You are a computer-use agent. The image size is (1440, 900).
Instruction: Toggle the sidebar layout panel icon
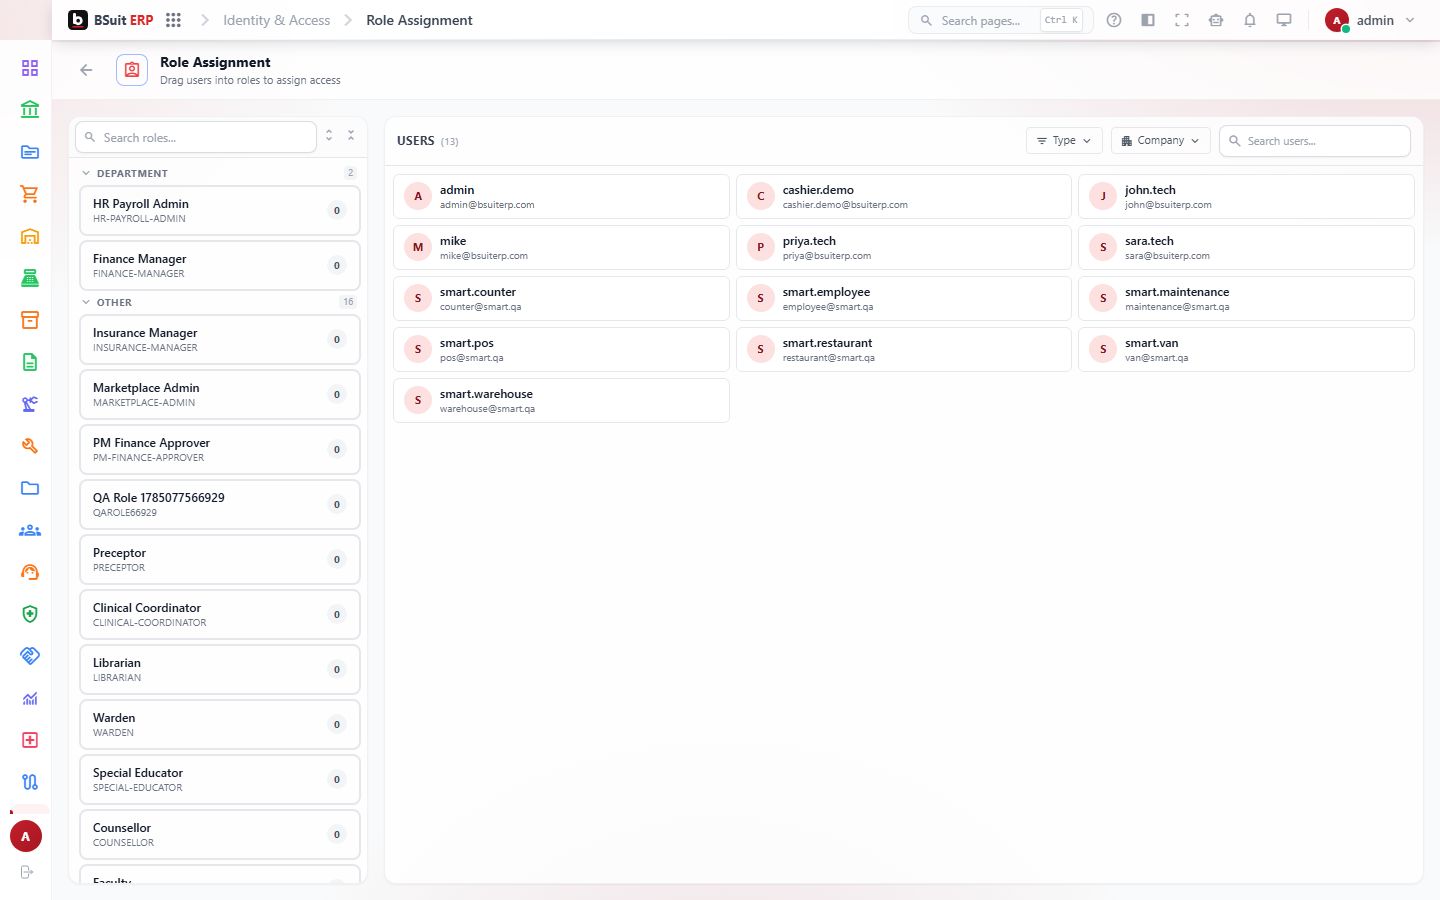point(1148,20)
